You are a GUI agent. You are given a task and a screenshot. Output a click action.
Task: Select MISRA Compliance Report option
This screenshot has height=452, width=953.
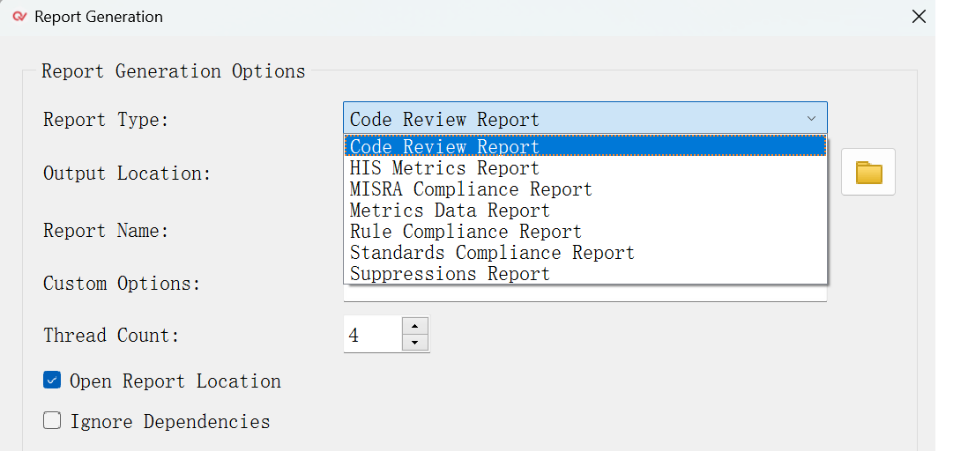[x=470, y=189]
